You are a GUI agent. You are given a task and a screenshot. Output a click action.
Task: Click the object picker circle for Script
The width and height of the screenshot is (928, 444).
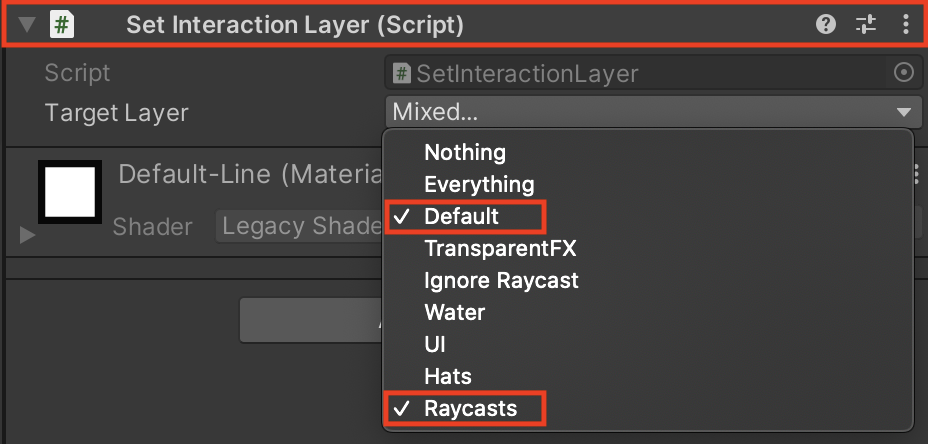click(903, 73)
